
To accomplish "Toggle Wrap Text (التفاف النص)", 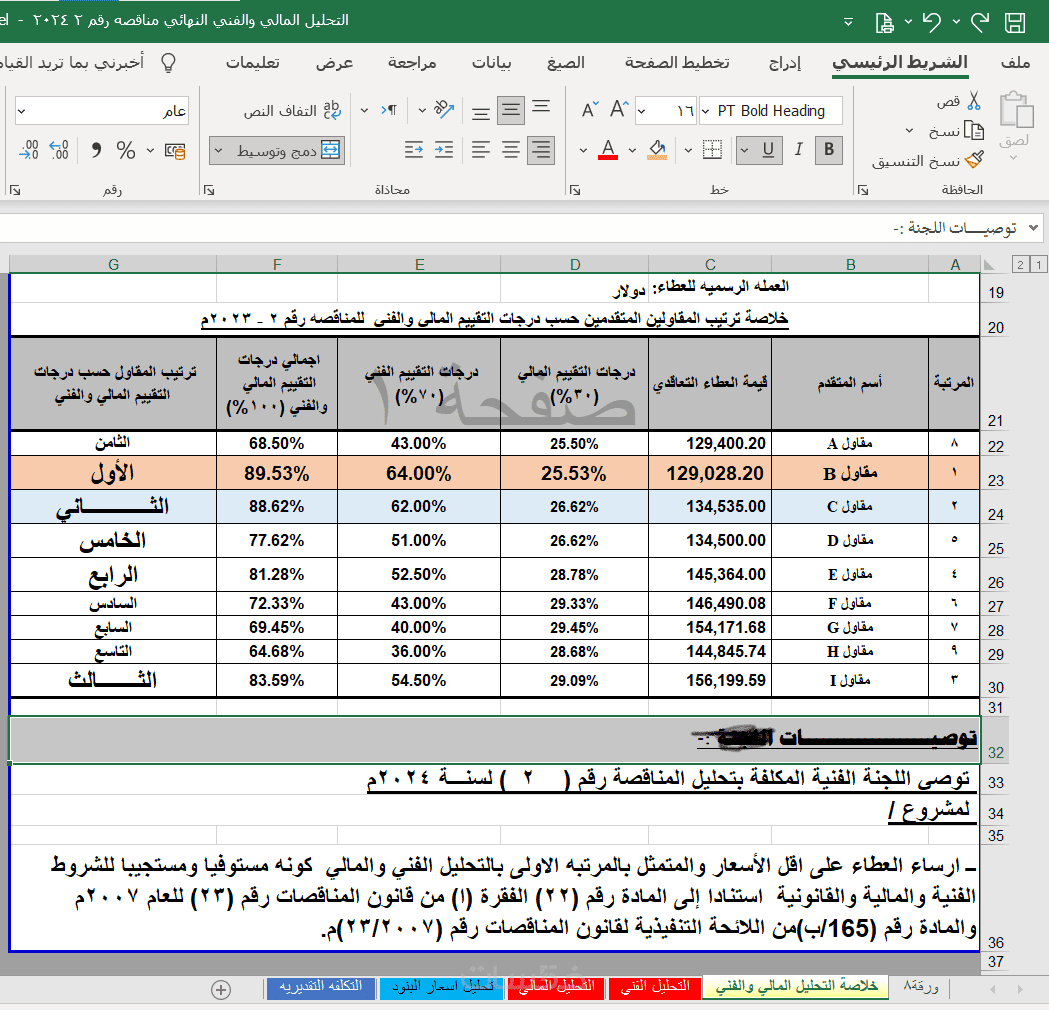I will [292, 110].
